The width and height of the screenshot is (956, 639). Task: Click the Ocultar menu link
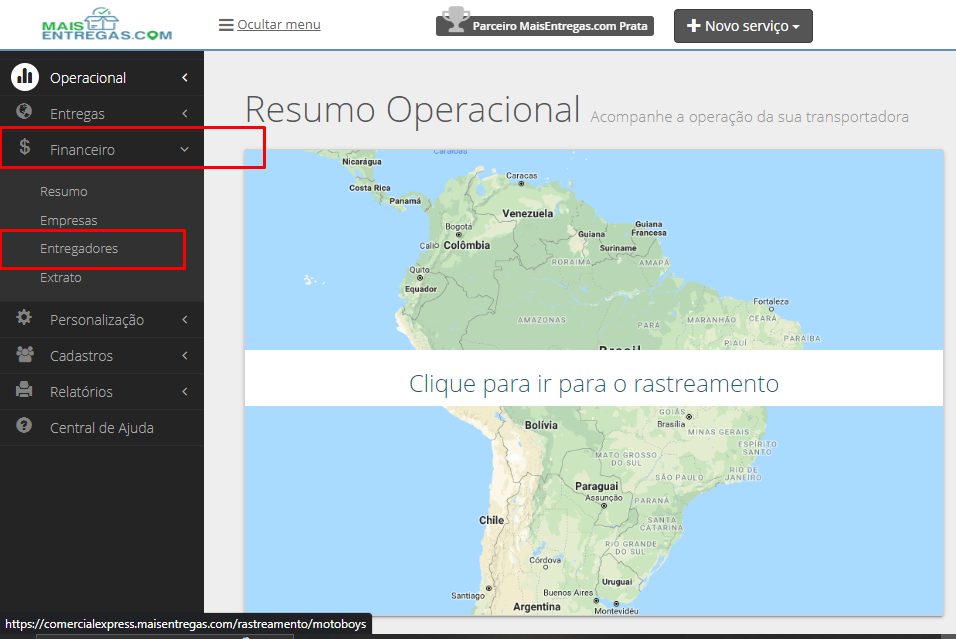pyautogui.click(x=279, y=24)
